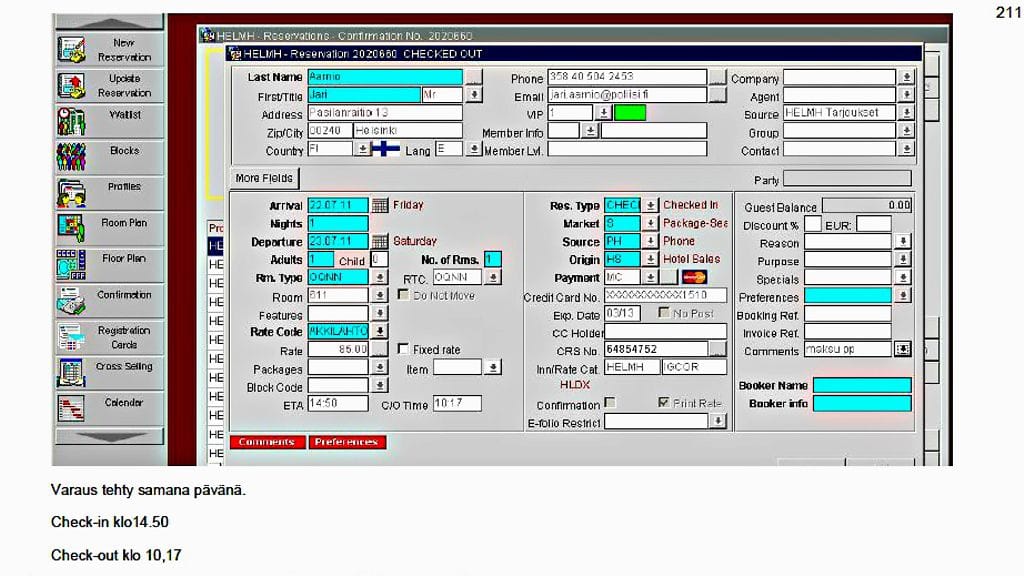The width and height of the screenshot is (1024, 576).
Task: Open the Blocks sidebar icon
Action: 71,157
